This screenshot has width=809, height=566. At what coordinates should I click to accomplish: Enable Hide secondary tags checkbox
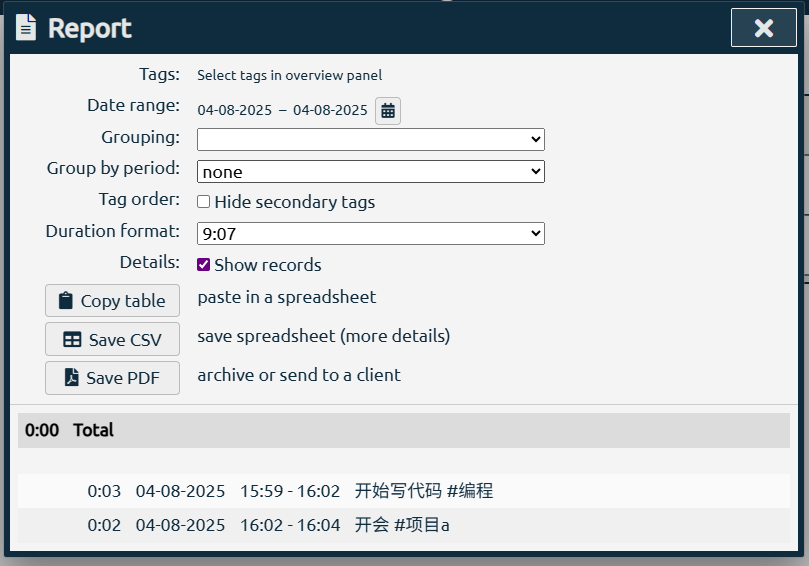coord(203,202)
